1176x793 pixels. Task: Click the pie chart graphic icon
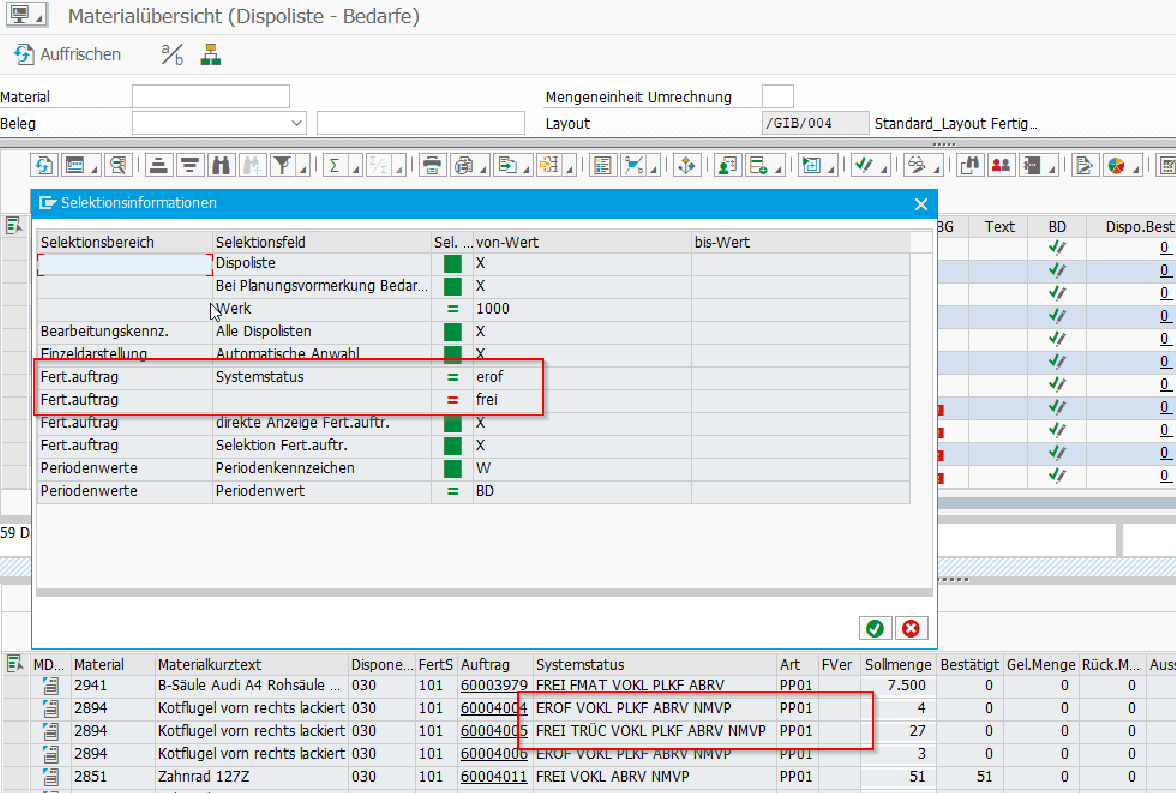(1116, 165)
